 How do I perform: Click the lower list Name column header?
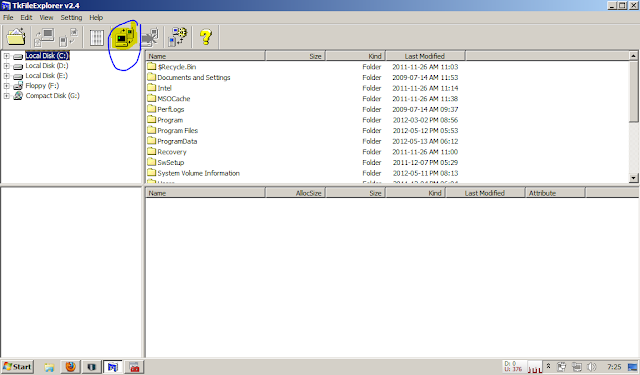click(x=205, y=193)
